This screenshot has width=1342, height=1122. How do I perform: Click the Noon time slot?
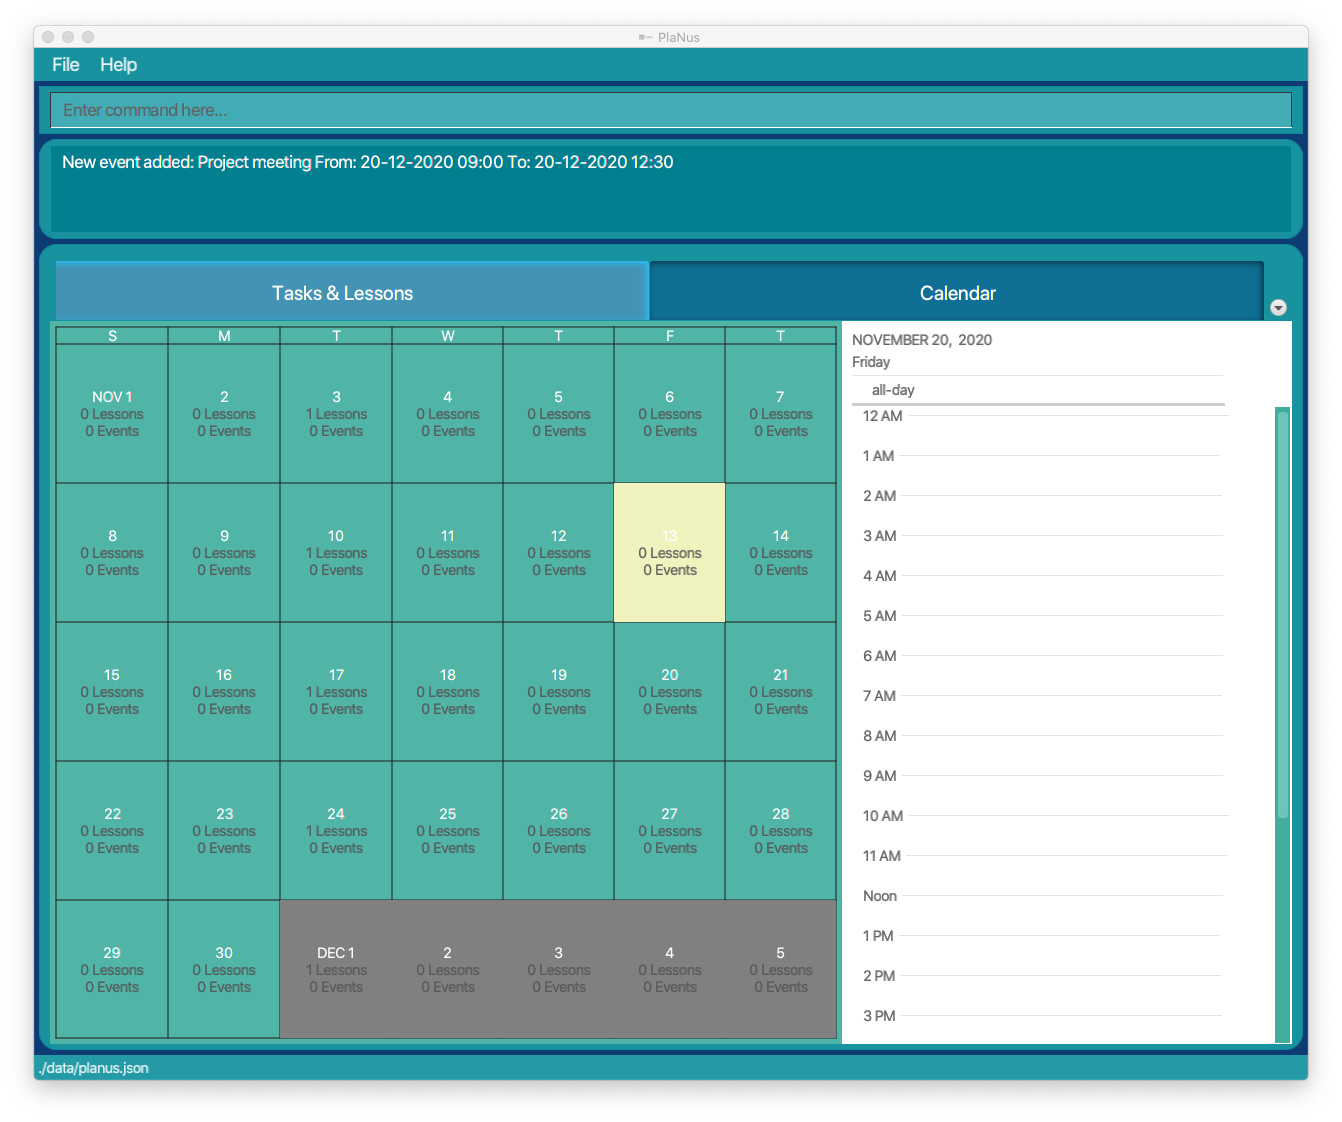click(1044, 895)
